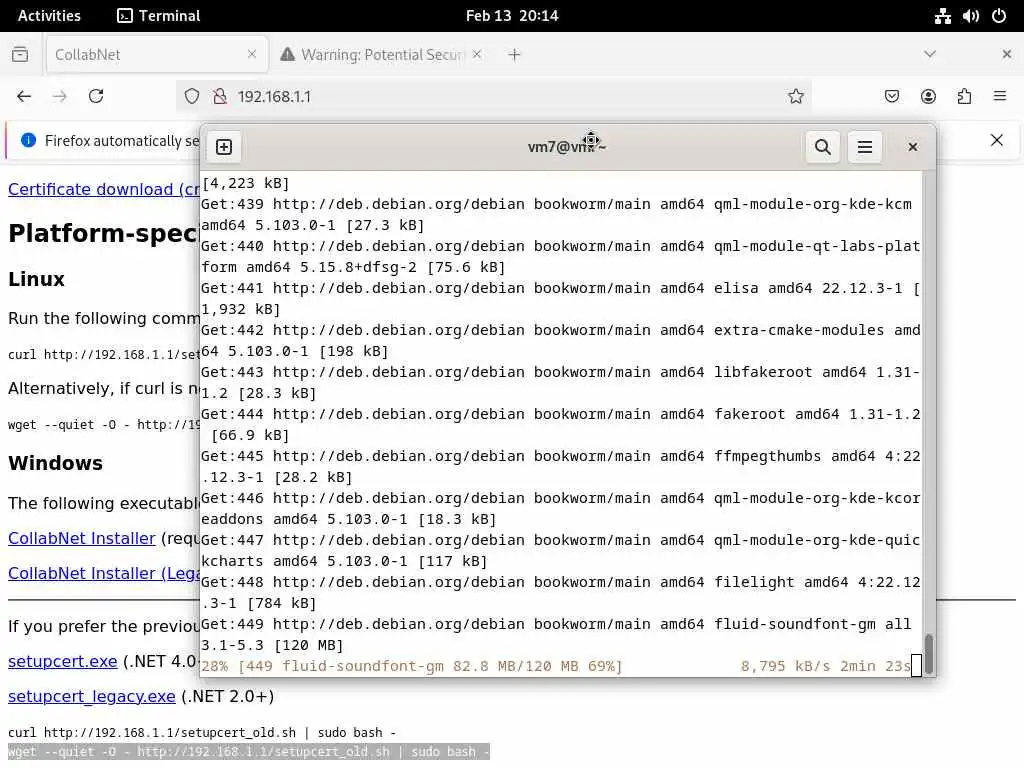
Task: Switch to the Warning: Potential Security tab
Action: (382, 54)
